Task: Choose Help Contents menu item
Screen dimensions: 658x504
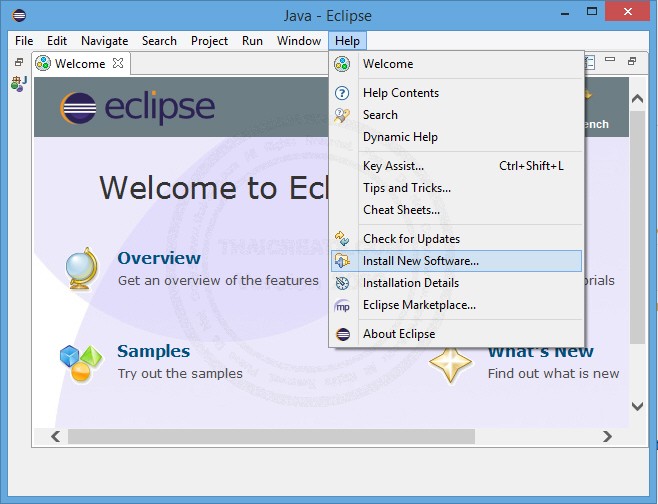Action: 456,93
